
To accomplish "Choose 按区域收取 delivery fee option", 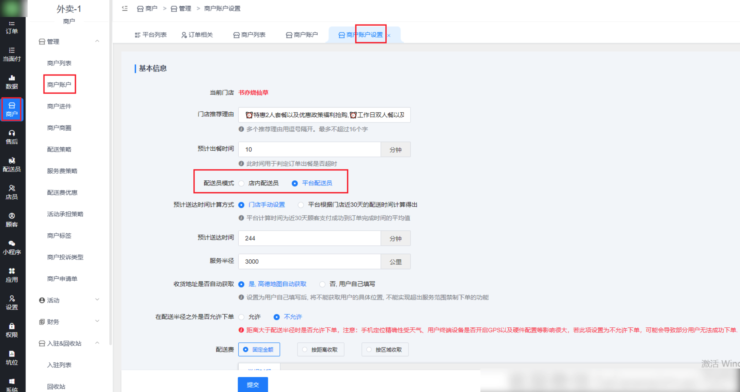I will coord(385,350).
